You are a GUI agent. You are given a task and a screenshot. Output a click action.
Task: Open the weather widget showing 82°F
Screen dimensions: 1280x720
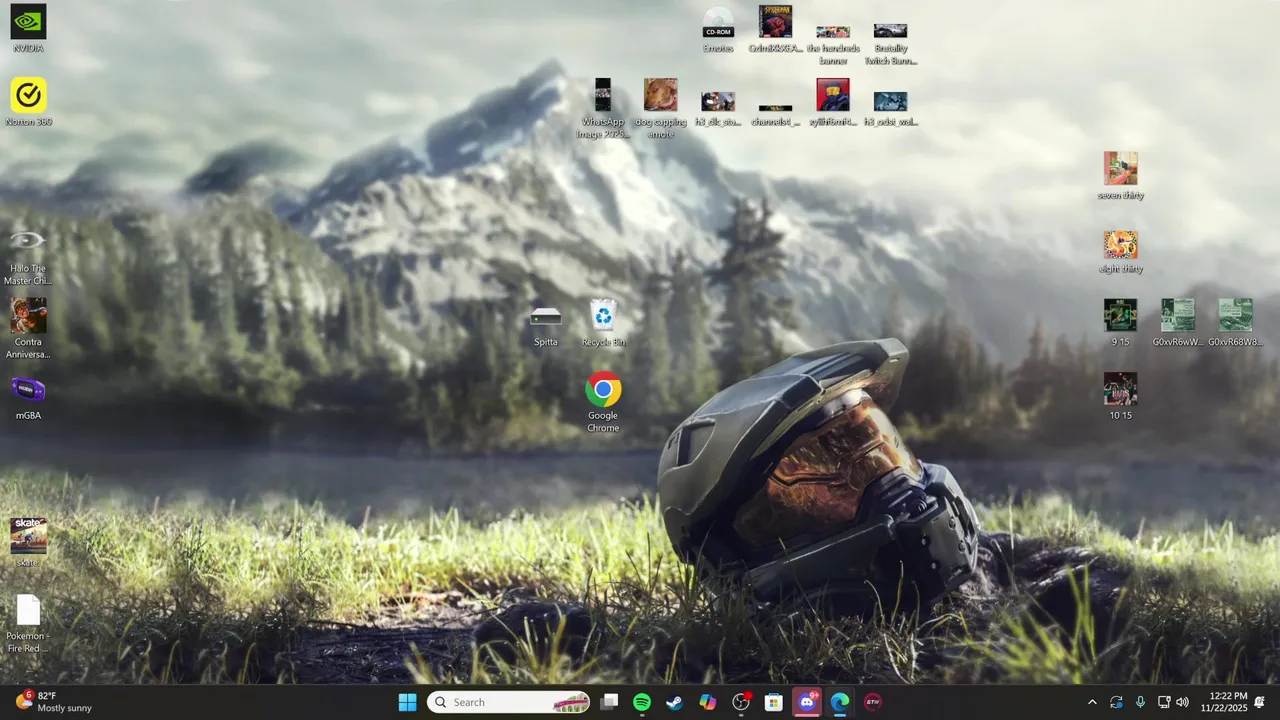coord(55,702)
